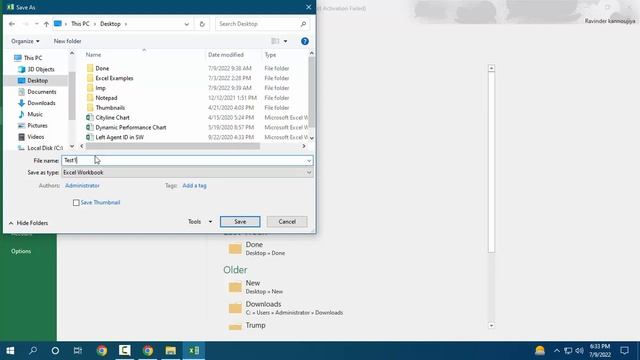Screen dimensions: 640x360
Task: Select the Done folder in file list
Action: pyautogui.click(x=102, y=68)
